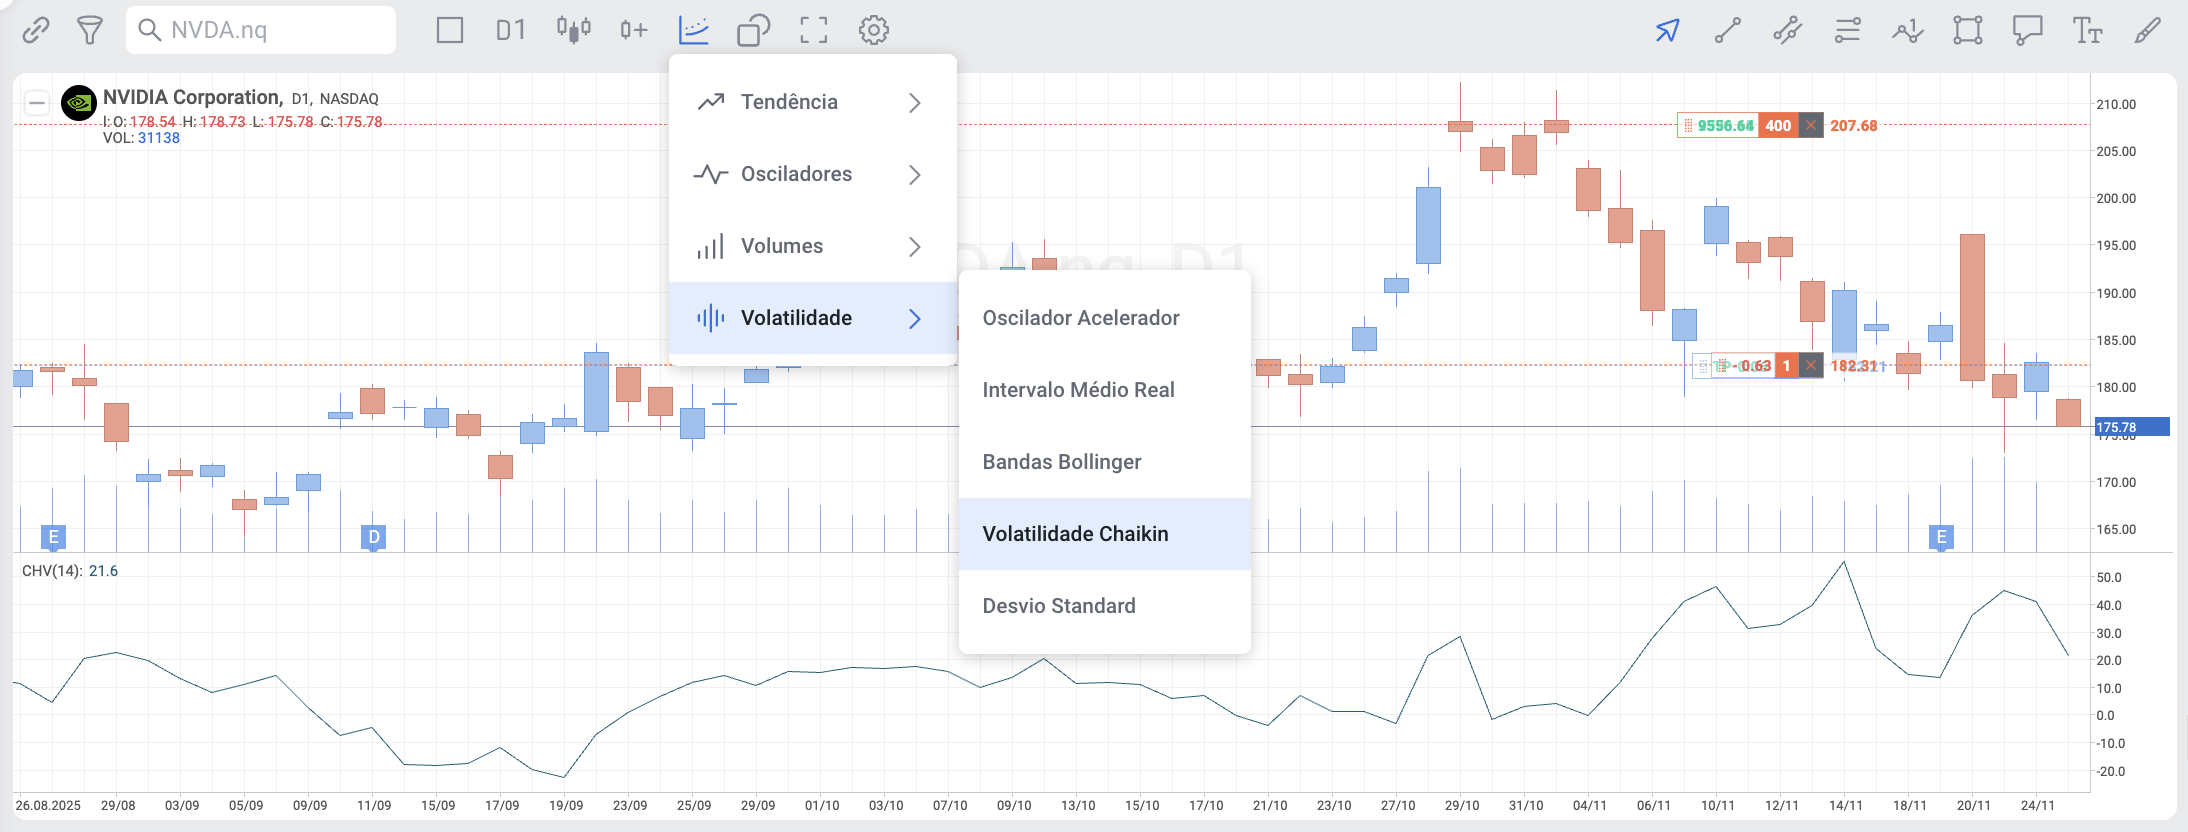Select the channel drawing tool

coord(1788,30)
